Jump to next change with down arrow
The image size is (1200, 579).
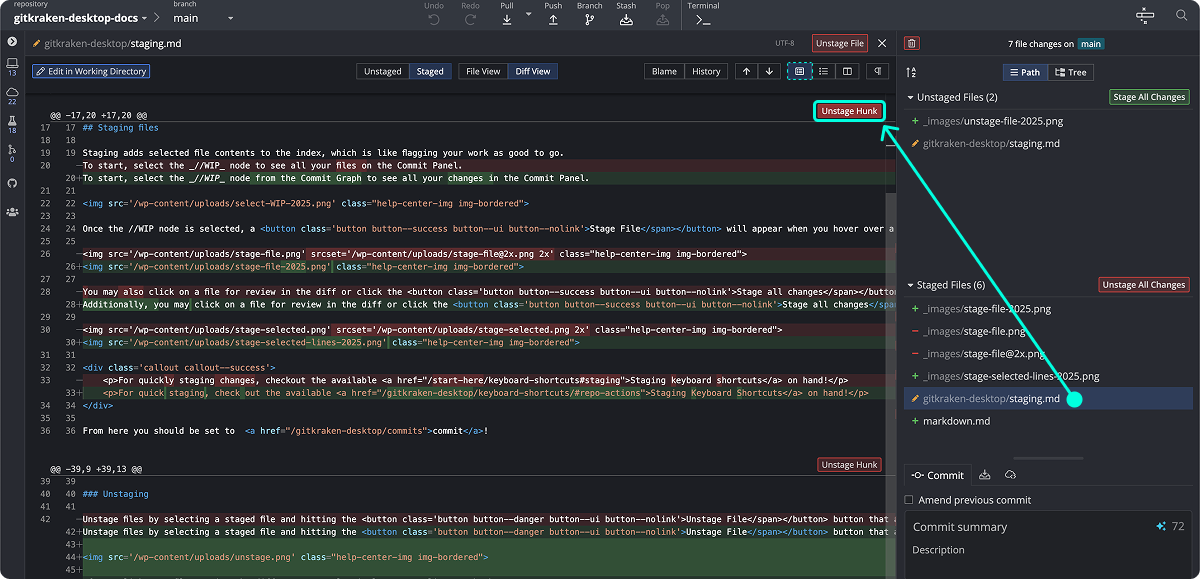coord(769,71)
